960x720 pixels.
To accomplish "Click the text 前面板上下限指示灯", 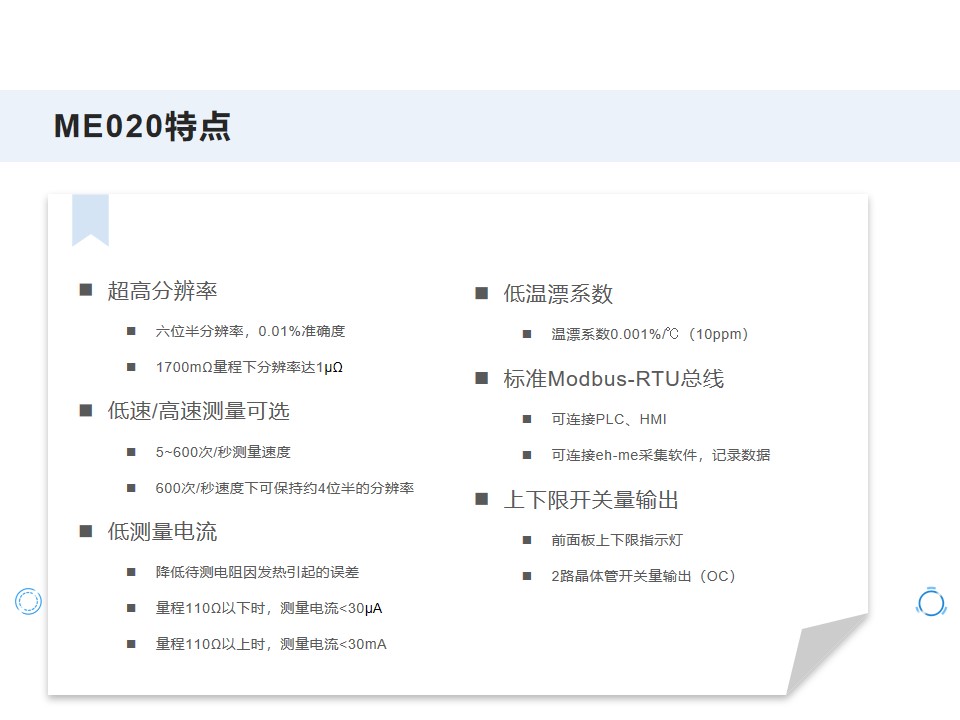I will point(617,540).
